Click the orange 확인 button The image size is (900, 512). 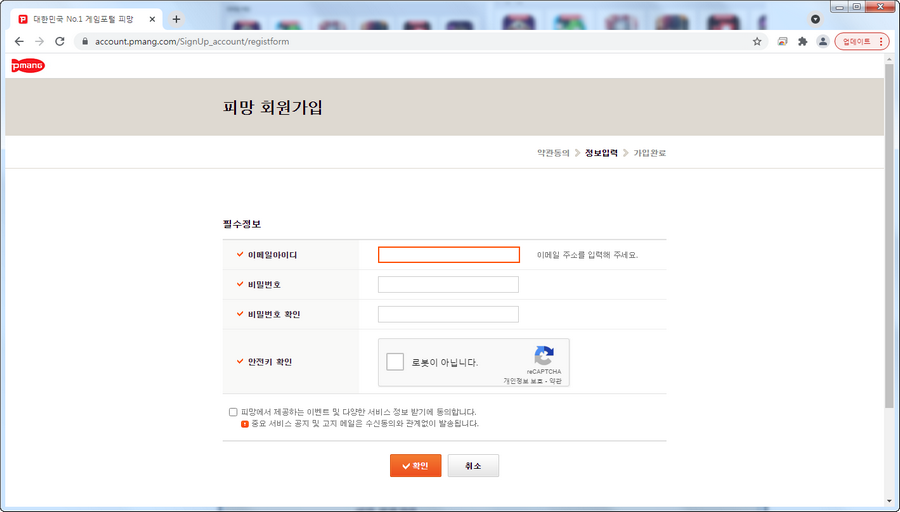(x=416, y=466)
